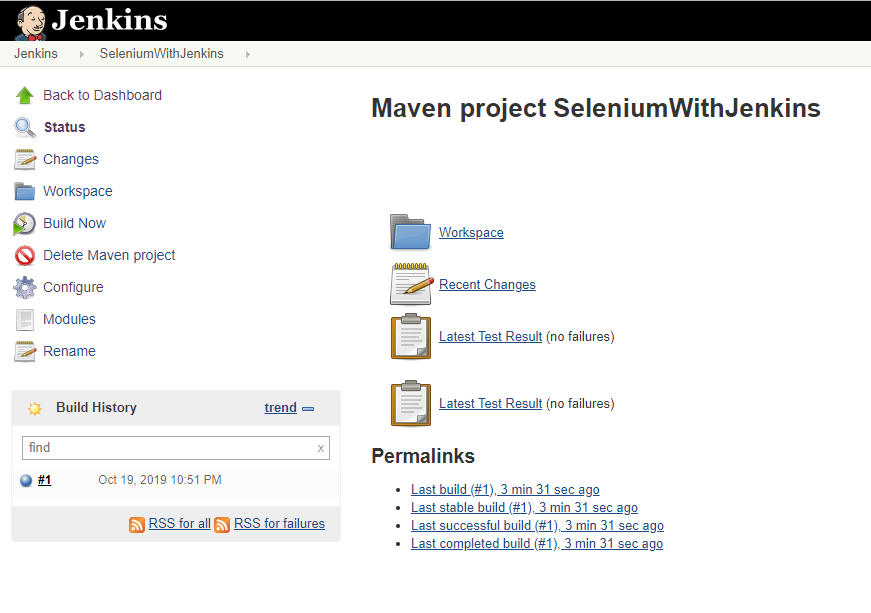Open the Workspace sidebar link
Image resolution: width=871 pixels, height=613 pixels.
click(x=78, y=192)
